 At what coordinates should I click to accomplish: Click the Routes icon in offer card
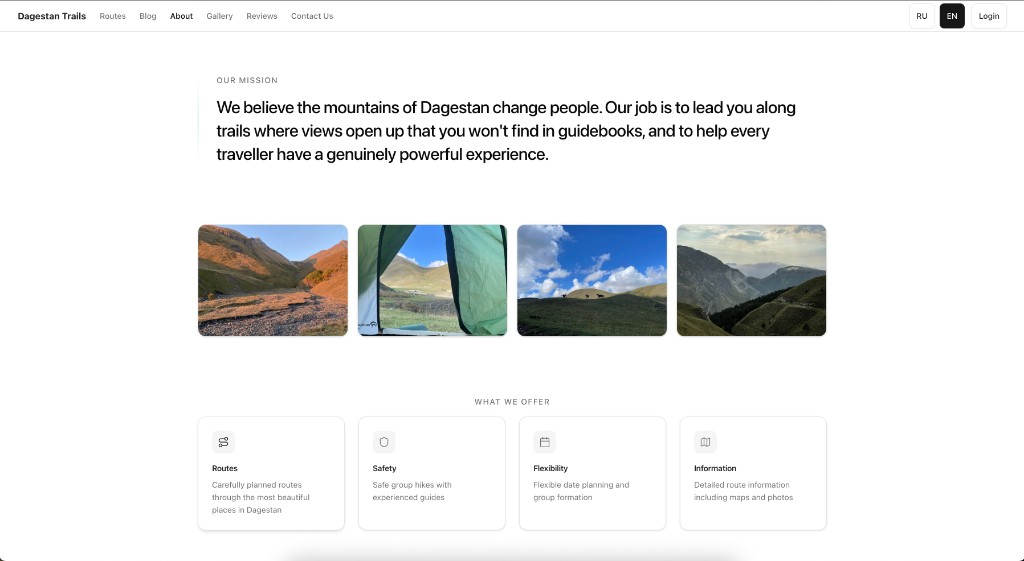pos(223,442)
